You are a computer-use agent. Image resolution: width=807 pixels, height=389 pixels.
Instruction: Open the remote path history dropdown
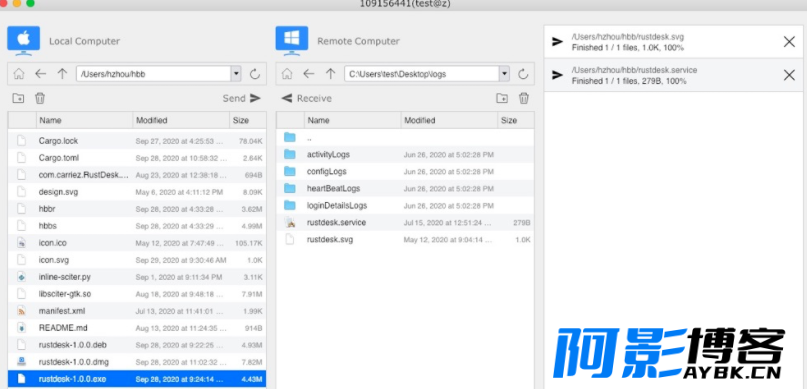(504, 74)
